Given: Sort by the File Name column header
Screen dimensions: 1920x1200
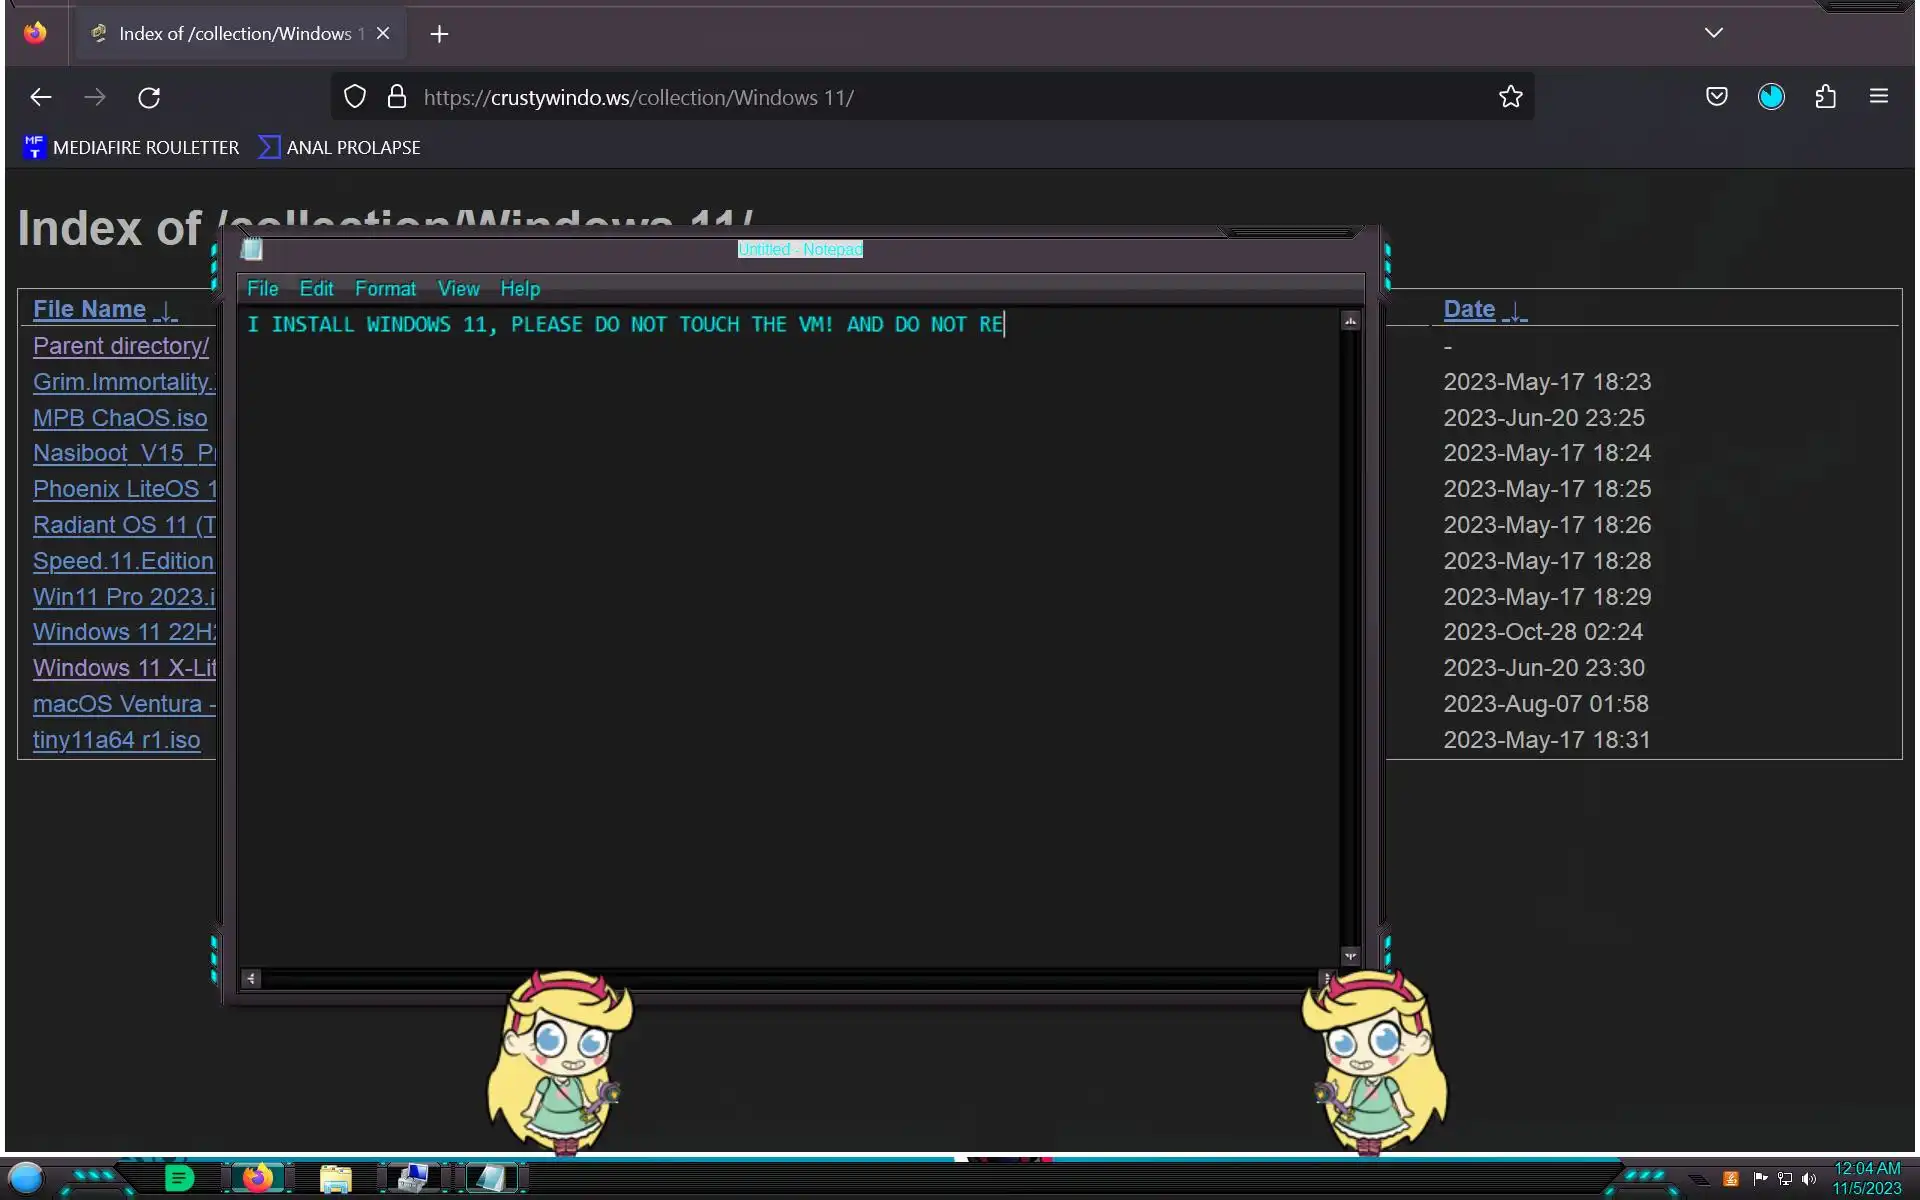Looking at the screenshot, I should [x=89, y=309].
